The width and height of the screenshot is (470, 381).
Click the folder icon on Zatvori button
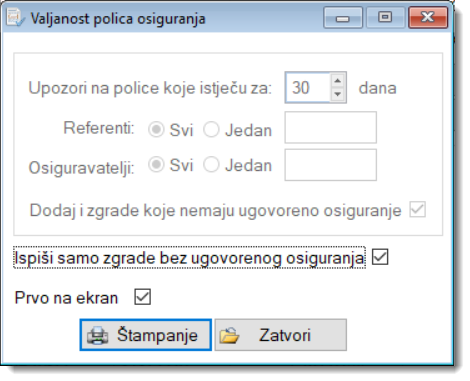point(229,335)
